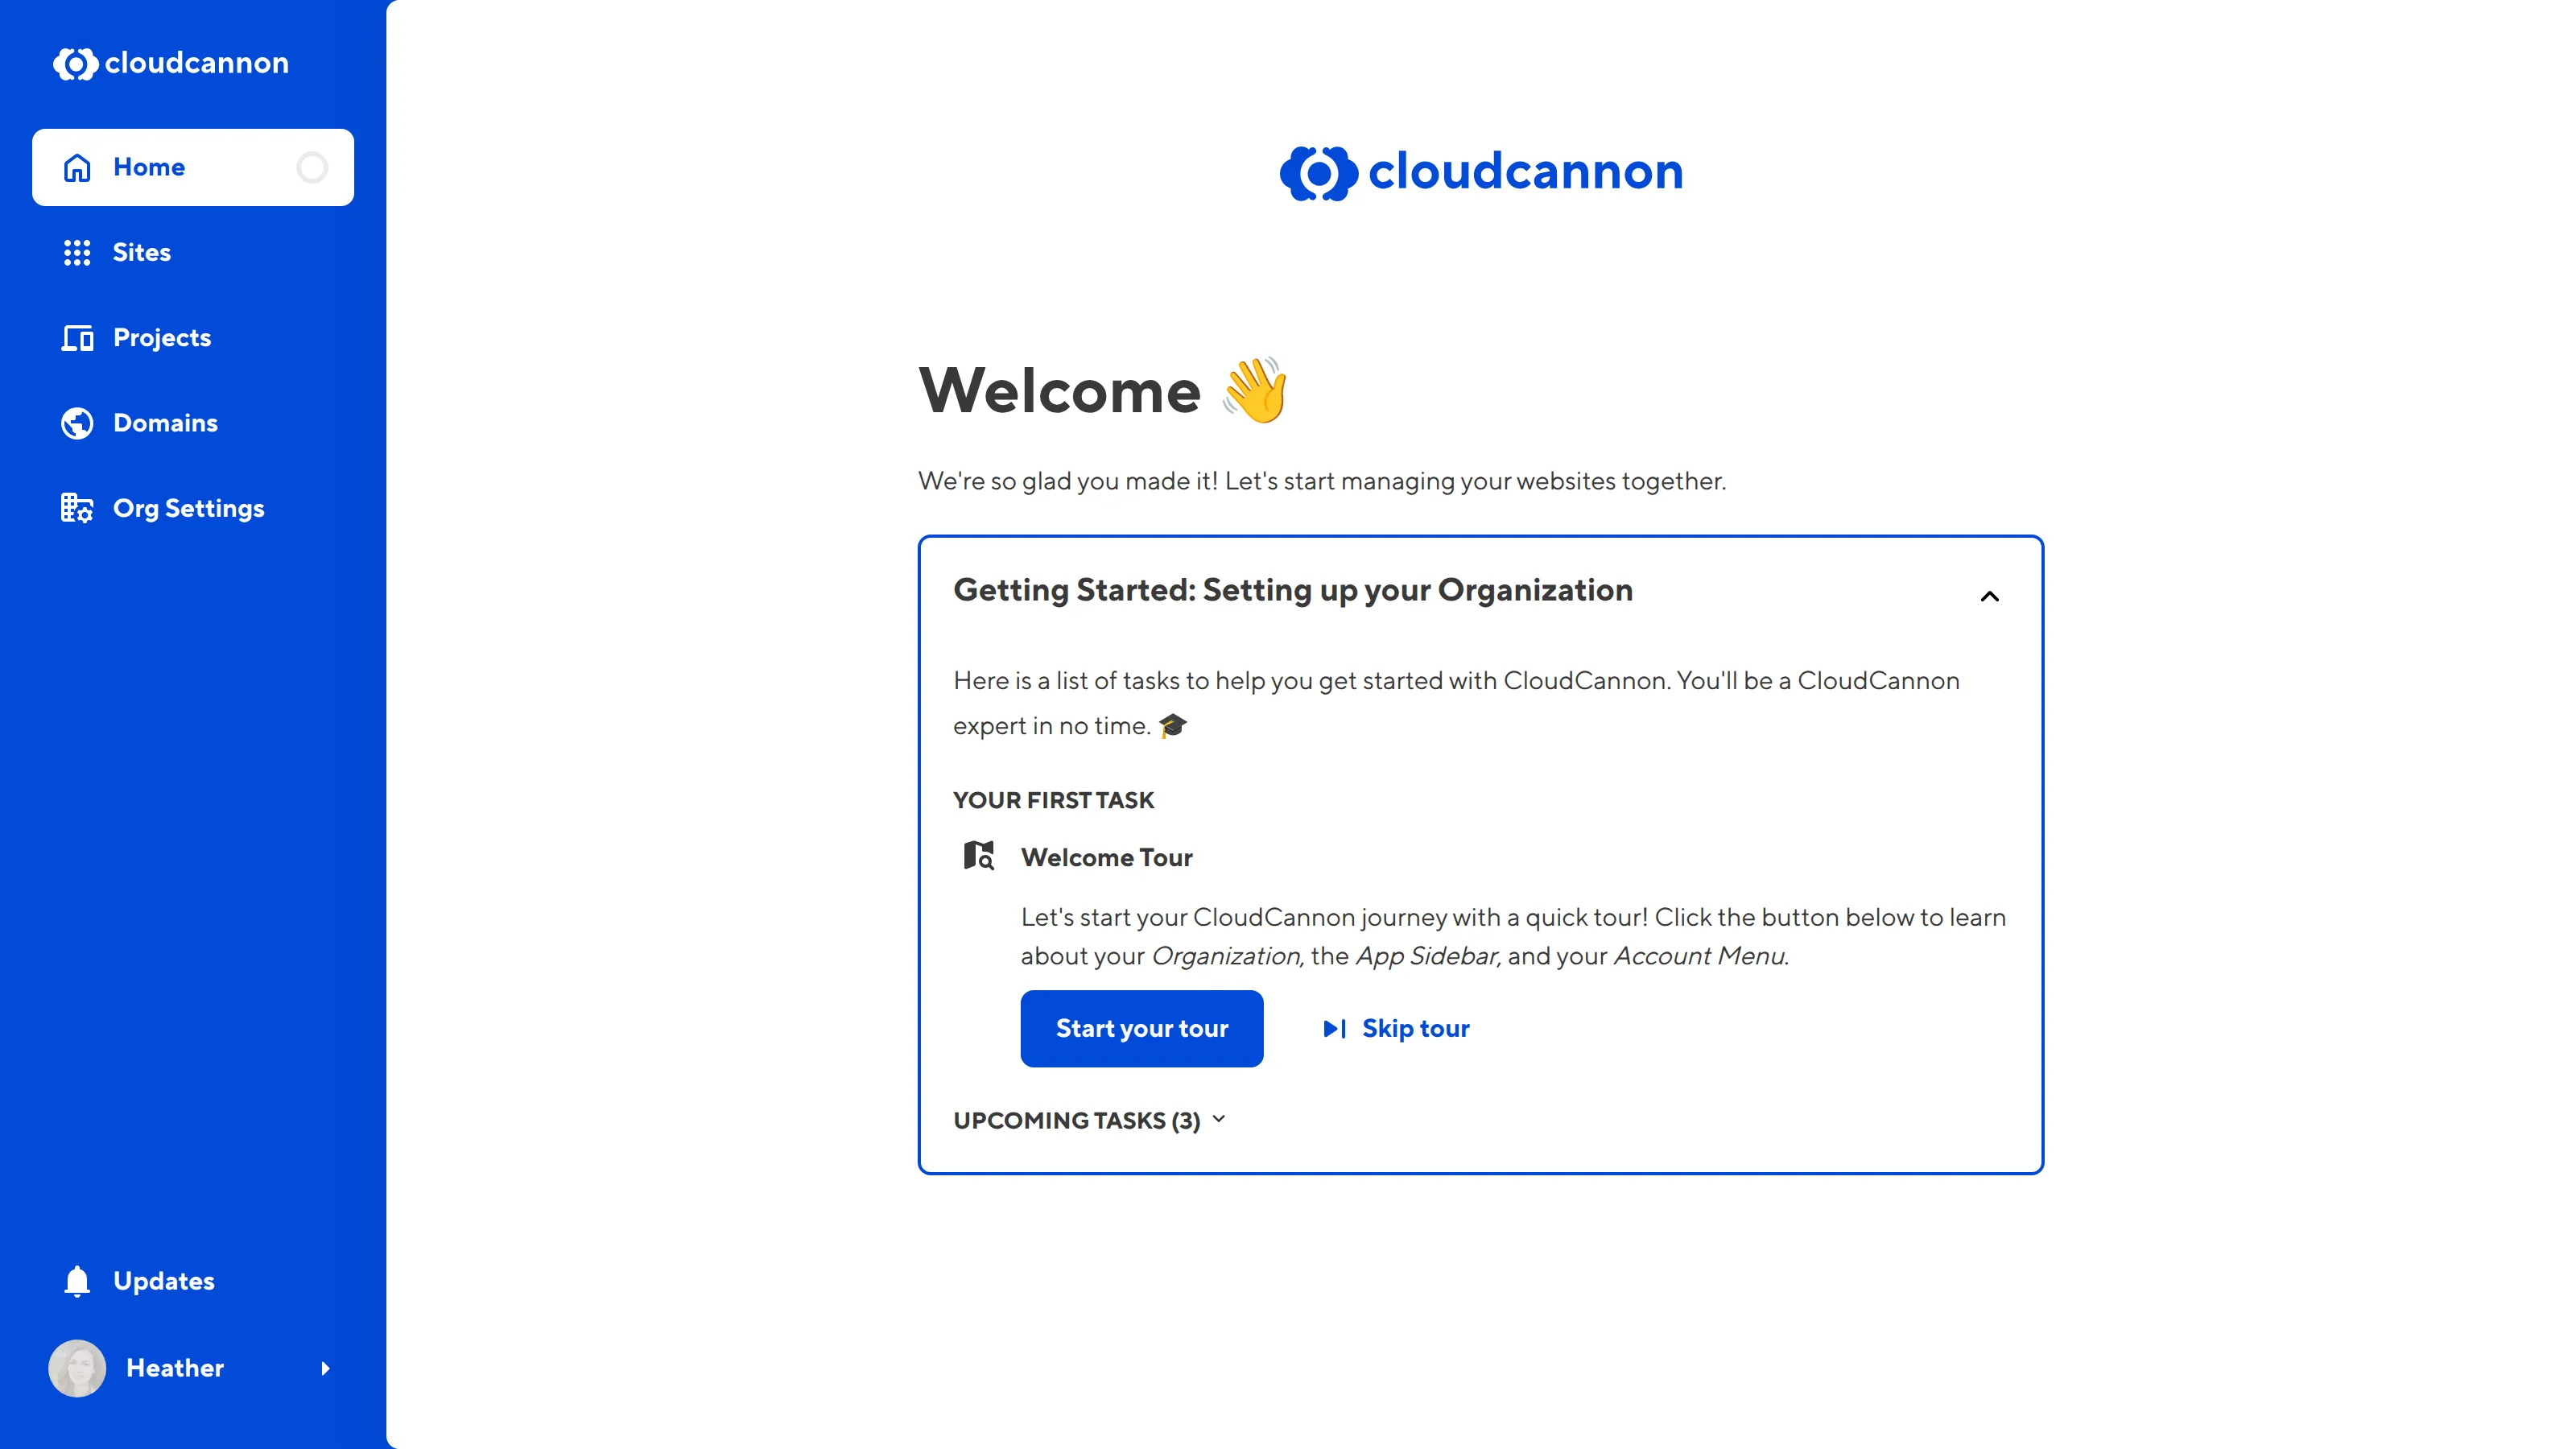
Task: Select Sites in the navigation sidebar
Action: pos(141,253)
